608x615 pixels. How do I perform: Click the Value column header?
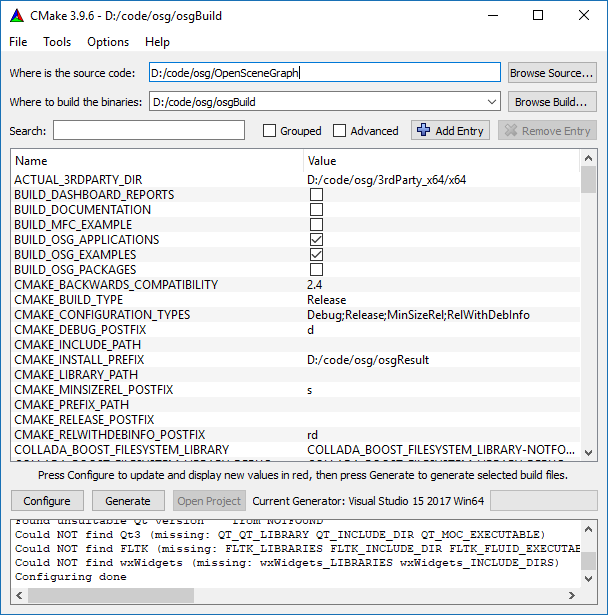coord(442,161)
